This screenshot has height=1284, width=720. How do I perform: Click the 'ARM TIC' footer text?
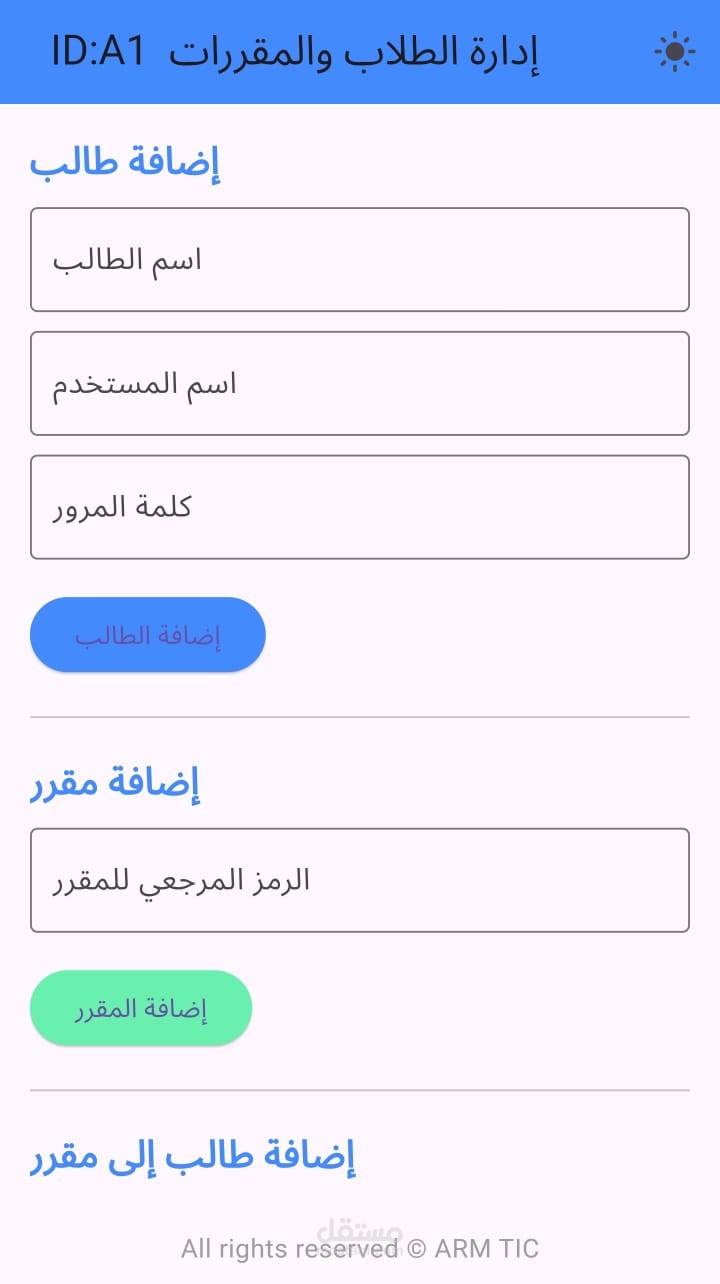487,1249
